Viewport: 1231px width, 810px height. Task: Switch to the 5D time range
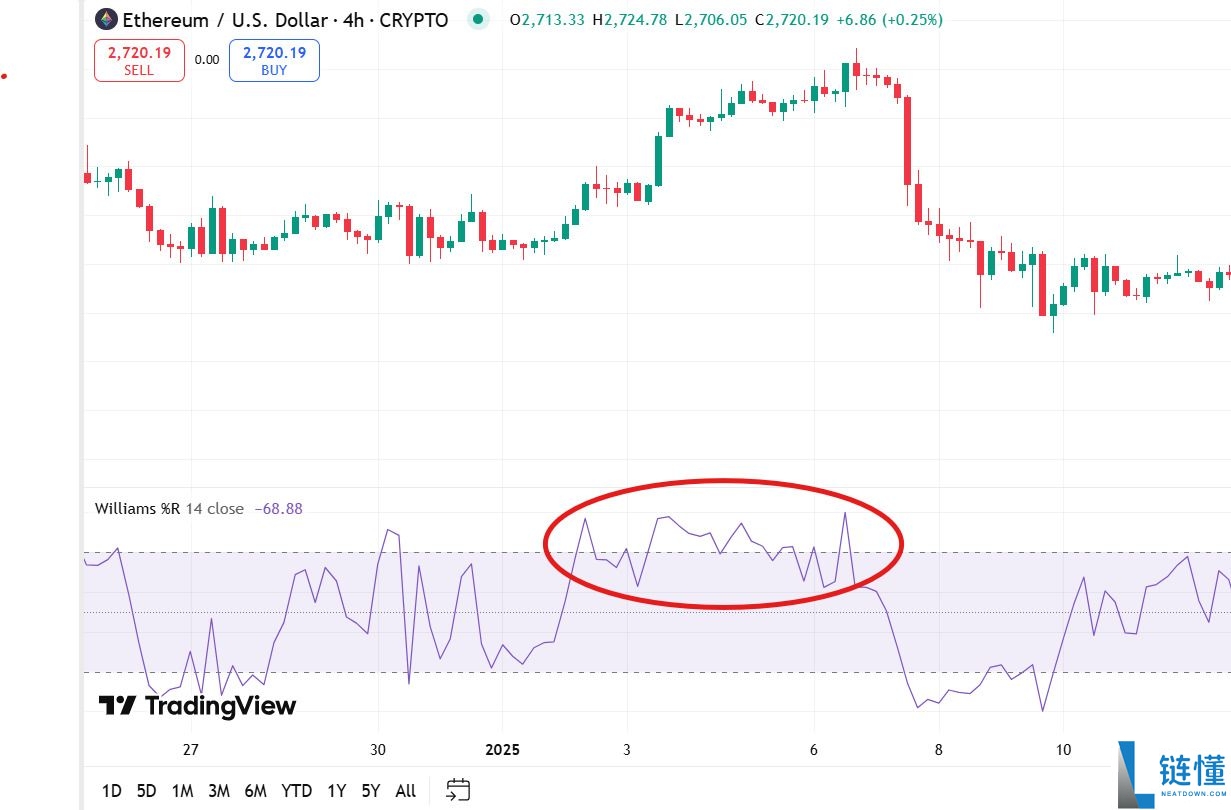tap(146, 791)
